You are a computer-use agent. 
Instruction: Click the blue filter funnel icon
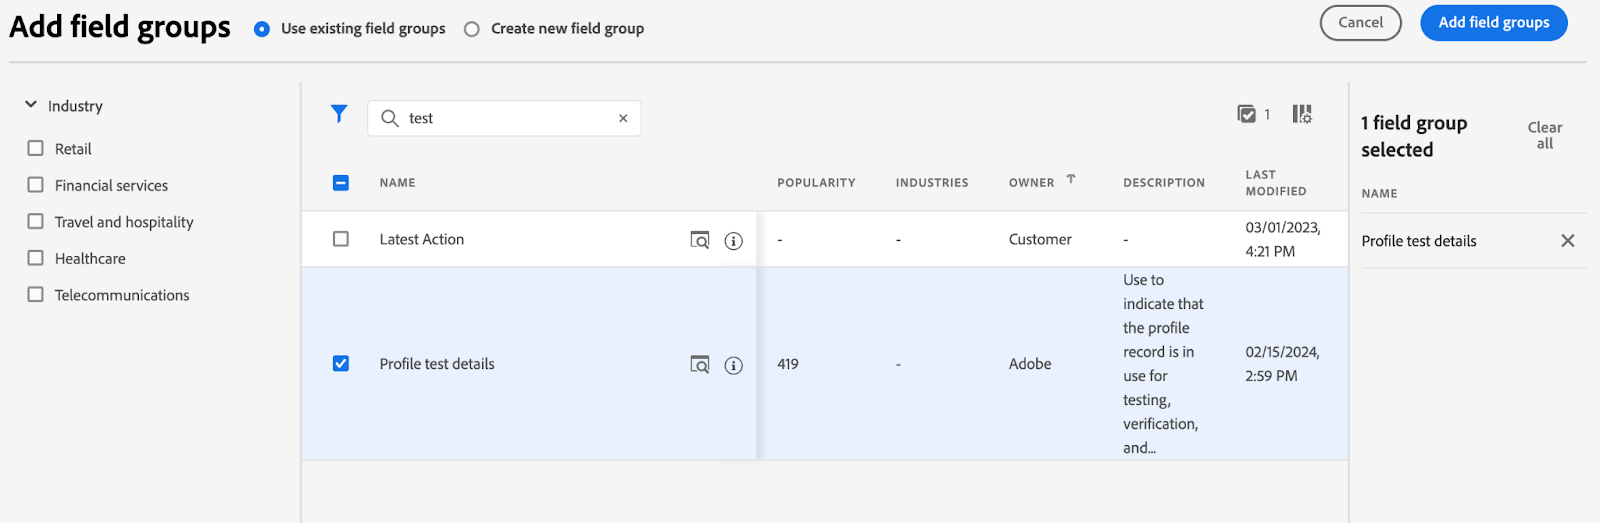(x=339, y=114)
